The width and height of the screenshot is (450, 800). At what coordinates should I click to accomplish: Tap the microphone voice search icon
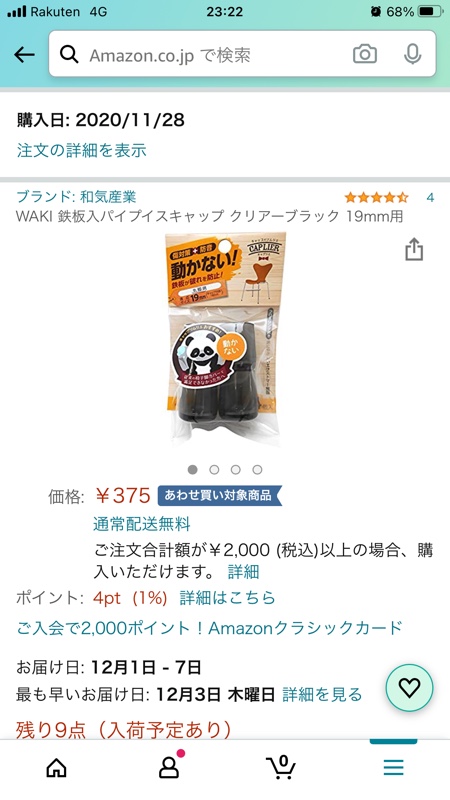412,54
